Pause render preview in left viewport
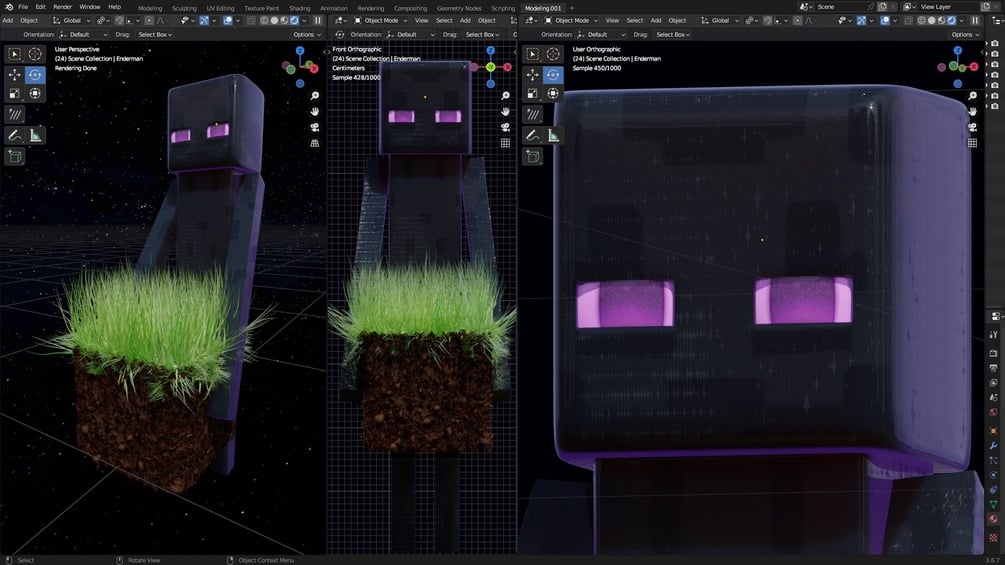 (x=317, y=20)
